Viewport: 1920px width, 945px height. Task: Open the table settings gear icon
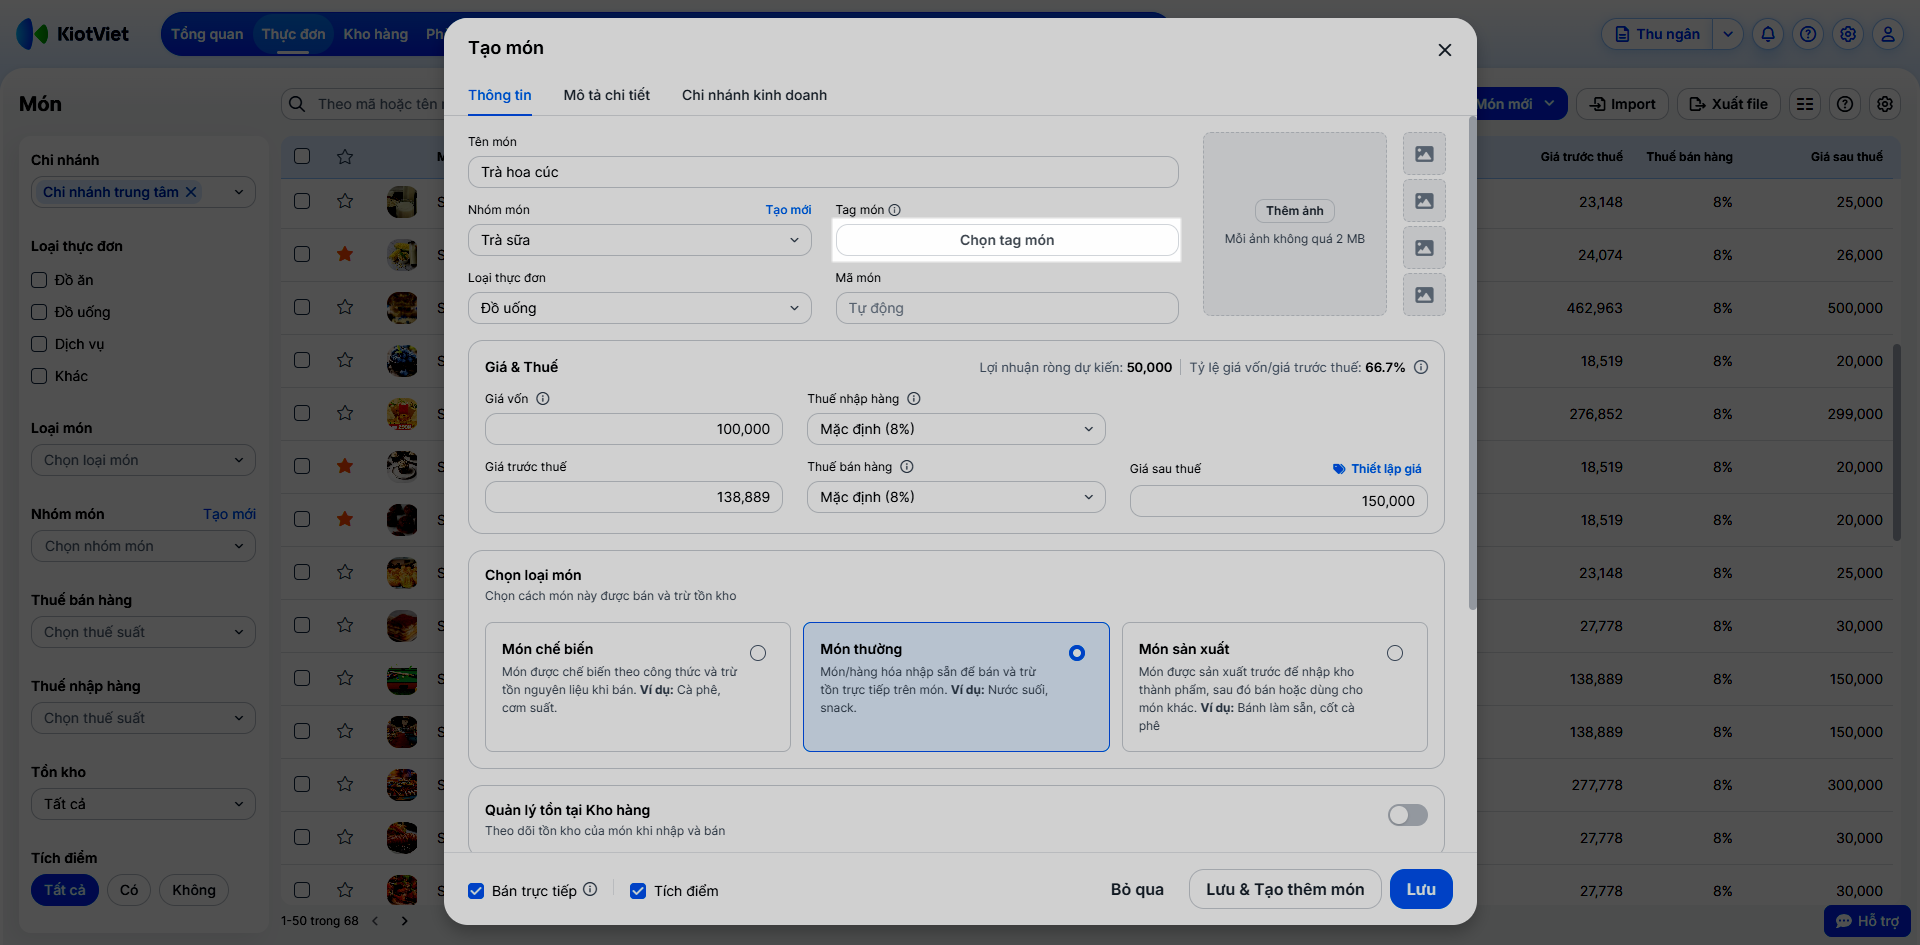click(1885, 104)
